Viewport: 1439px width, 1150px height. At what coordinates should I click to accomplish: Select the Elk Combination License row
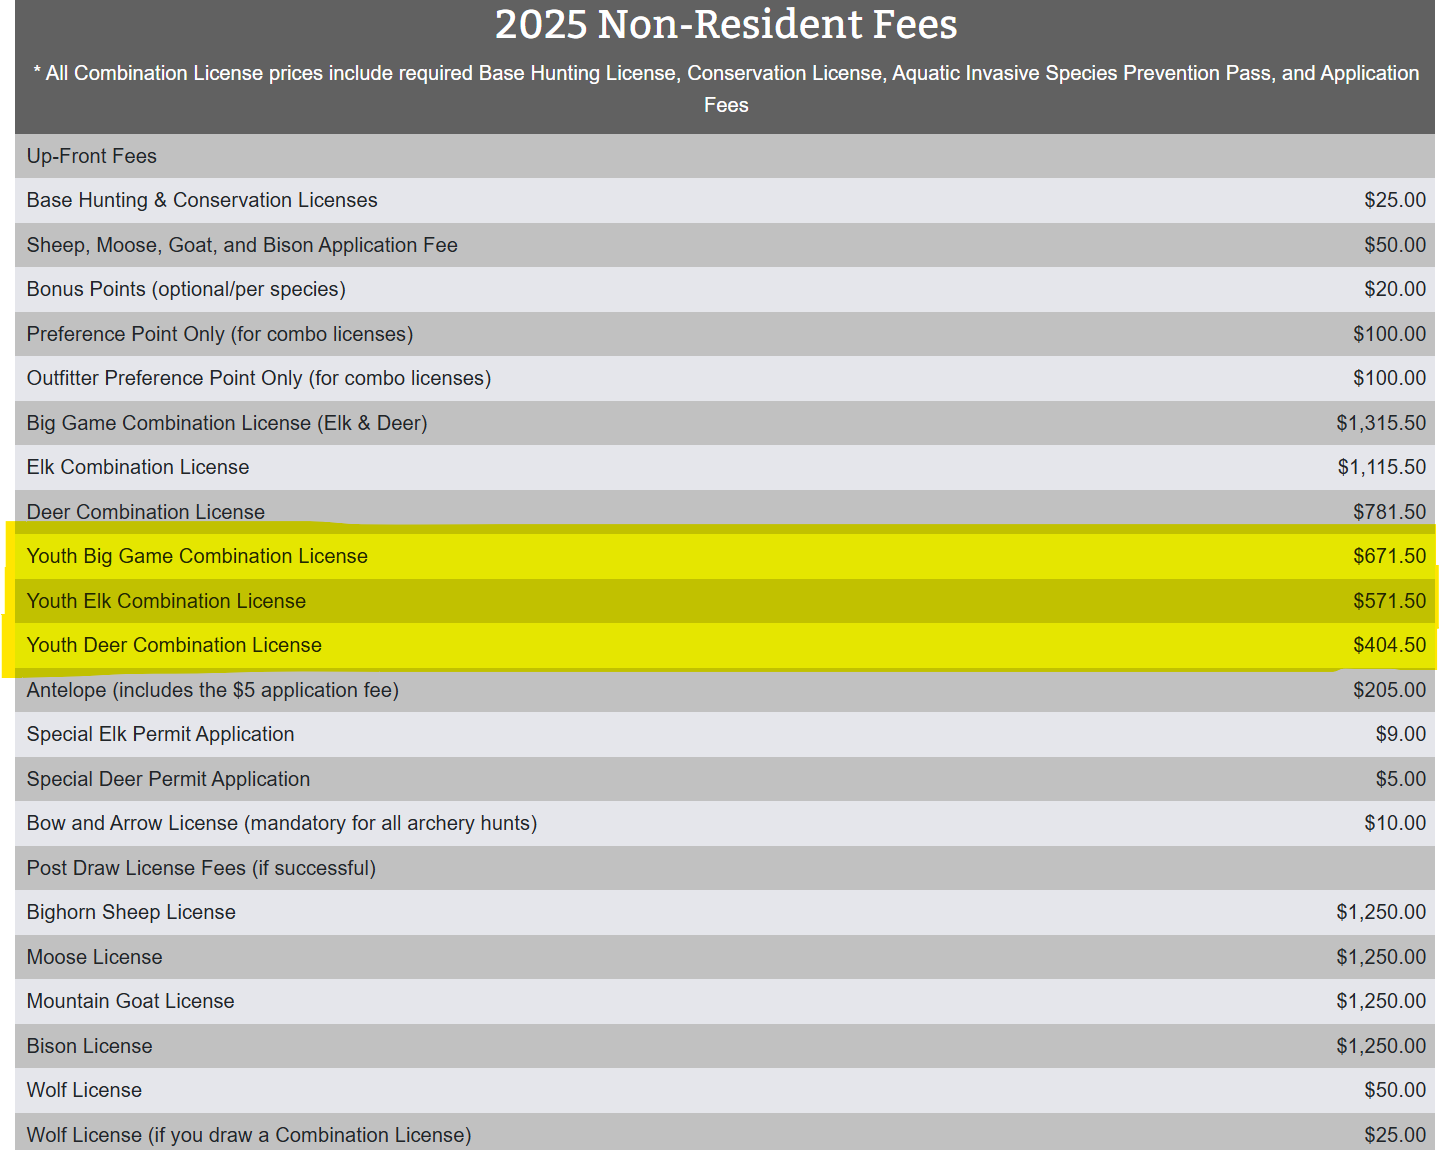[x=138, y=467]
